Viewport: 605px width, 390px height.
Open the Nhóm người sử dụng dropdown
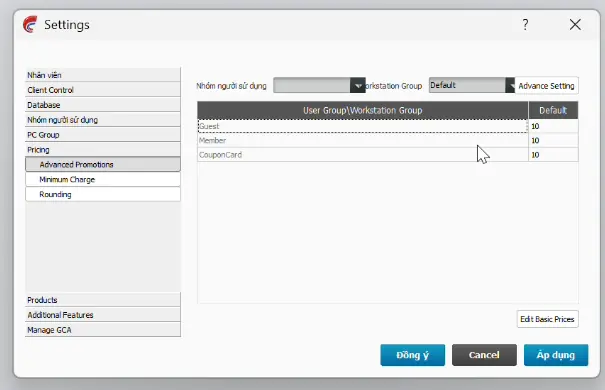tap(319, 85)
